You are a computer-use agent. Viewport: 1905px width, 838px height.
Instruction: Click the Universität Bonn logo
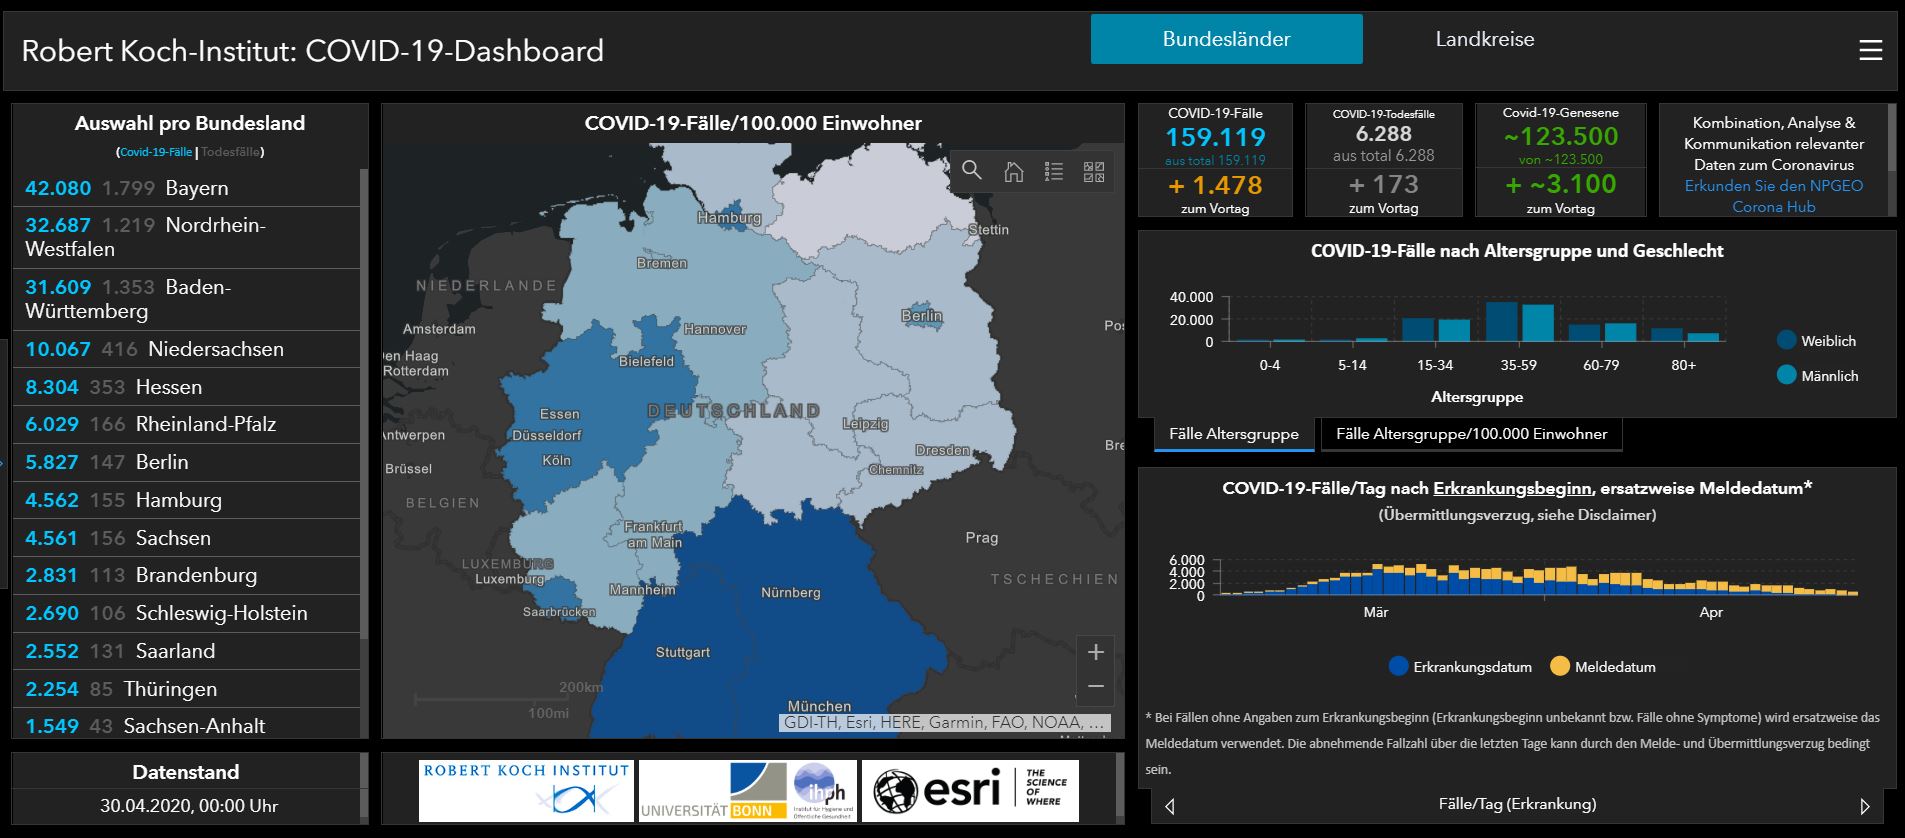pos(747,791)
